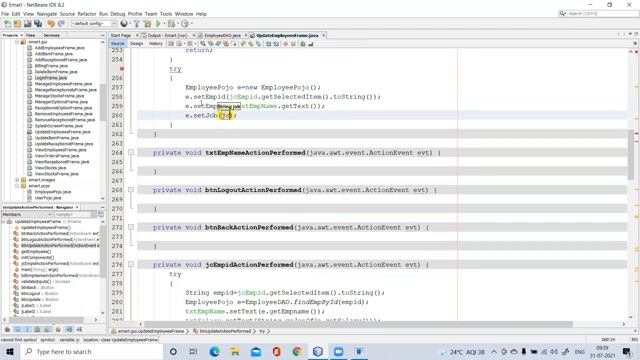Toggle Sort by Name in Navigator footer
The width and height of the screenshot is (640, 360).
pyautogui.click(x=69, y=329)
